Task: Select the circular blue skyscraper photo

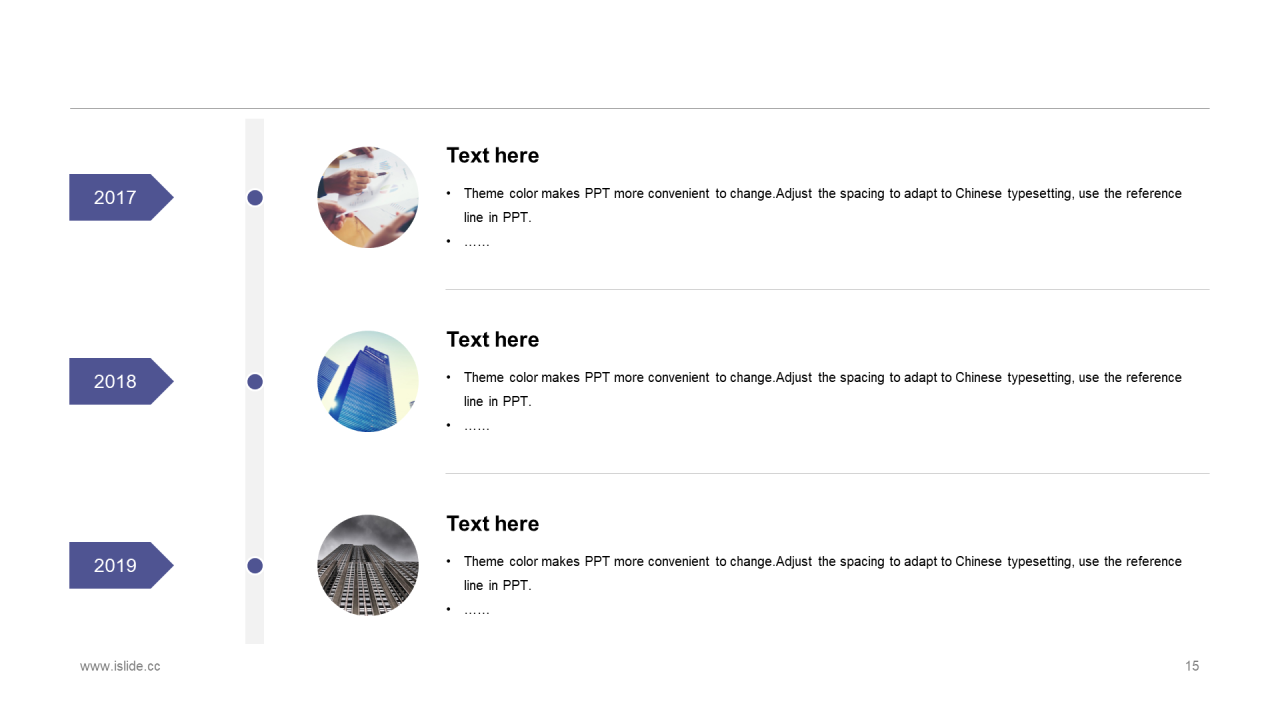Action: [x=368, y=381]
